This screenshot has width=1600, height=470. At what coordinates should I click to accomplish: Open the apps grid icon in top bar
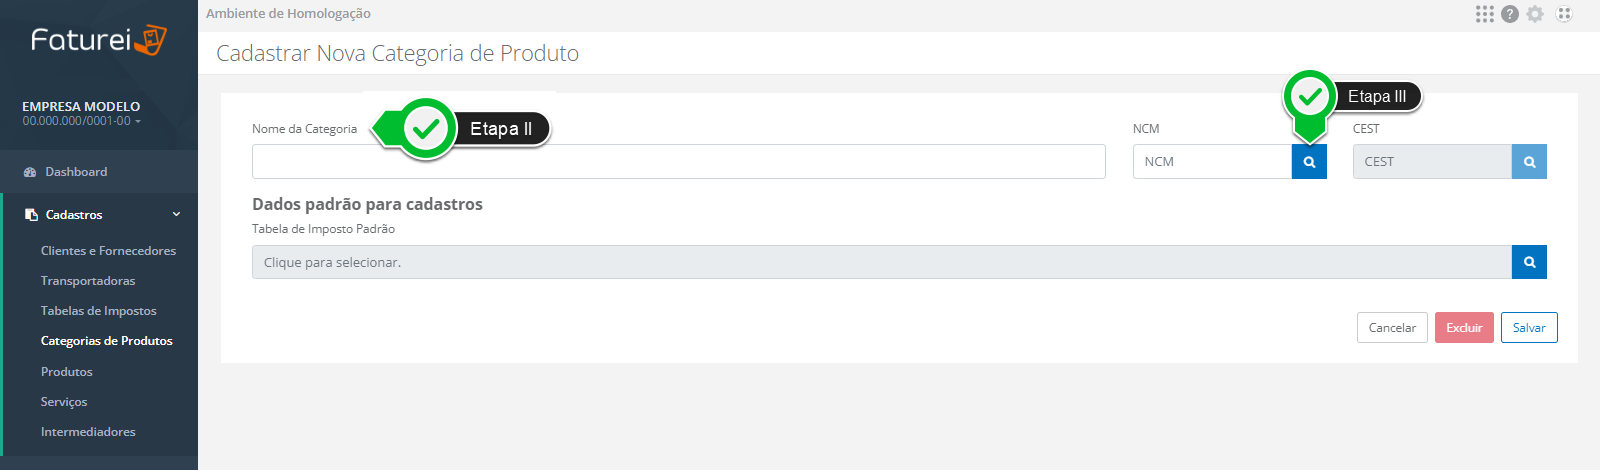[x=1484, y=14]
